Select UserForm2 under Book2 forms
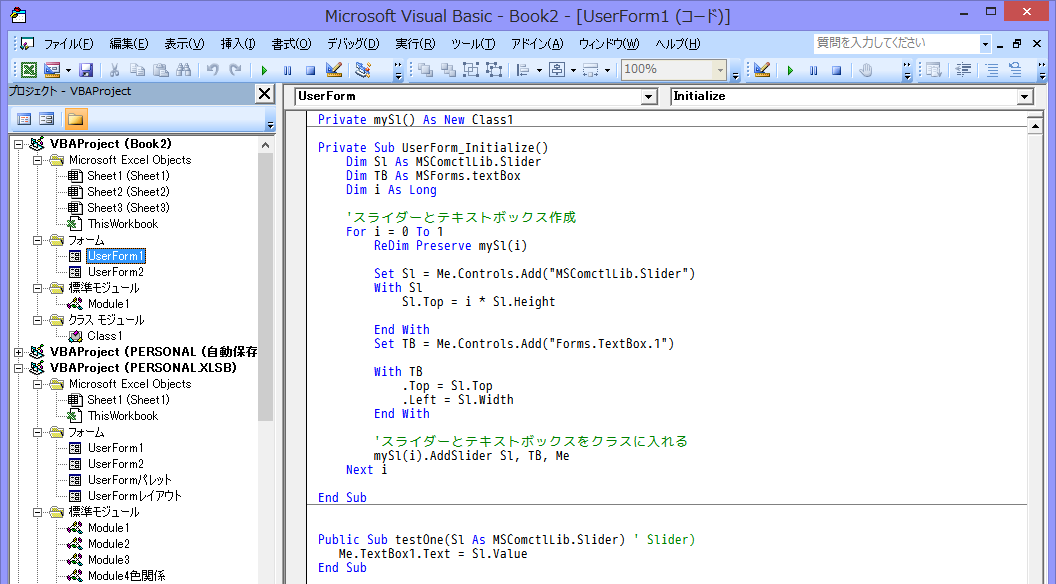 (116, 272)
